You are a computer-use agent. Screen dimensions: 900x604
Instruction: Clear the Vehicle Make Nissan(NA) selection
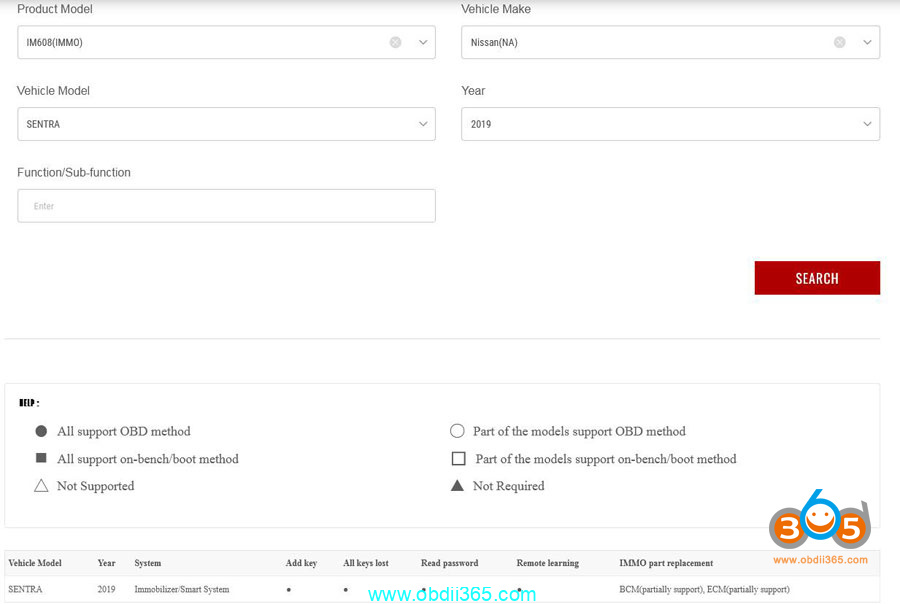[x=839, y=42]
